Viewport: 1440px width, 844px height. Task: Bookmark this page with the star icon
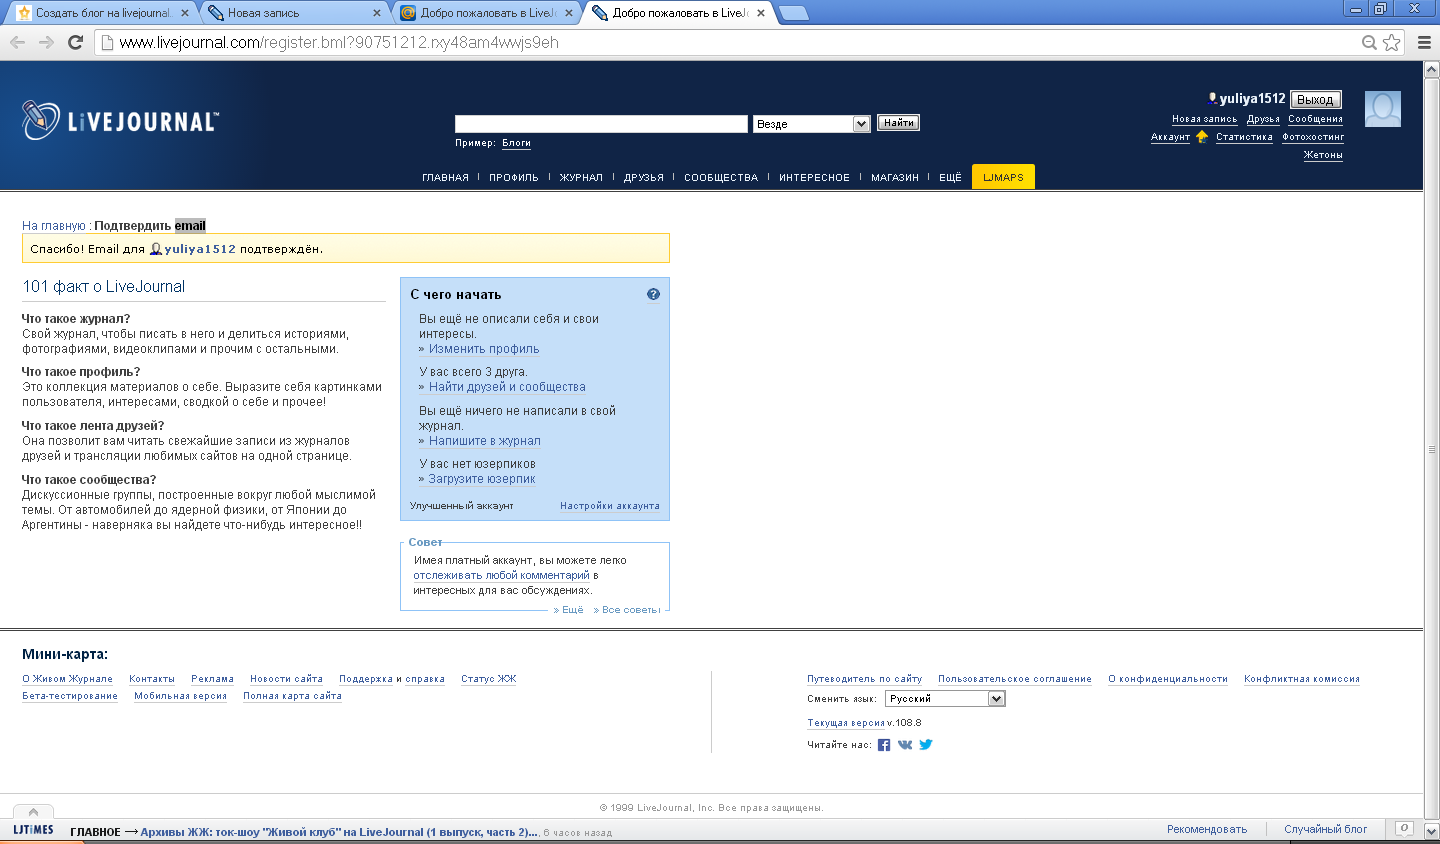(x=1391, y=42)
